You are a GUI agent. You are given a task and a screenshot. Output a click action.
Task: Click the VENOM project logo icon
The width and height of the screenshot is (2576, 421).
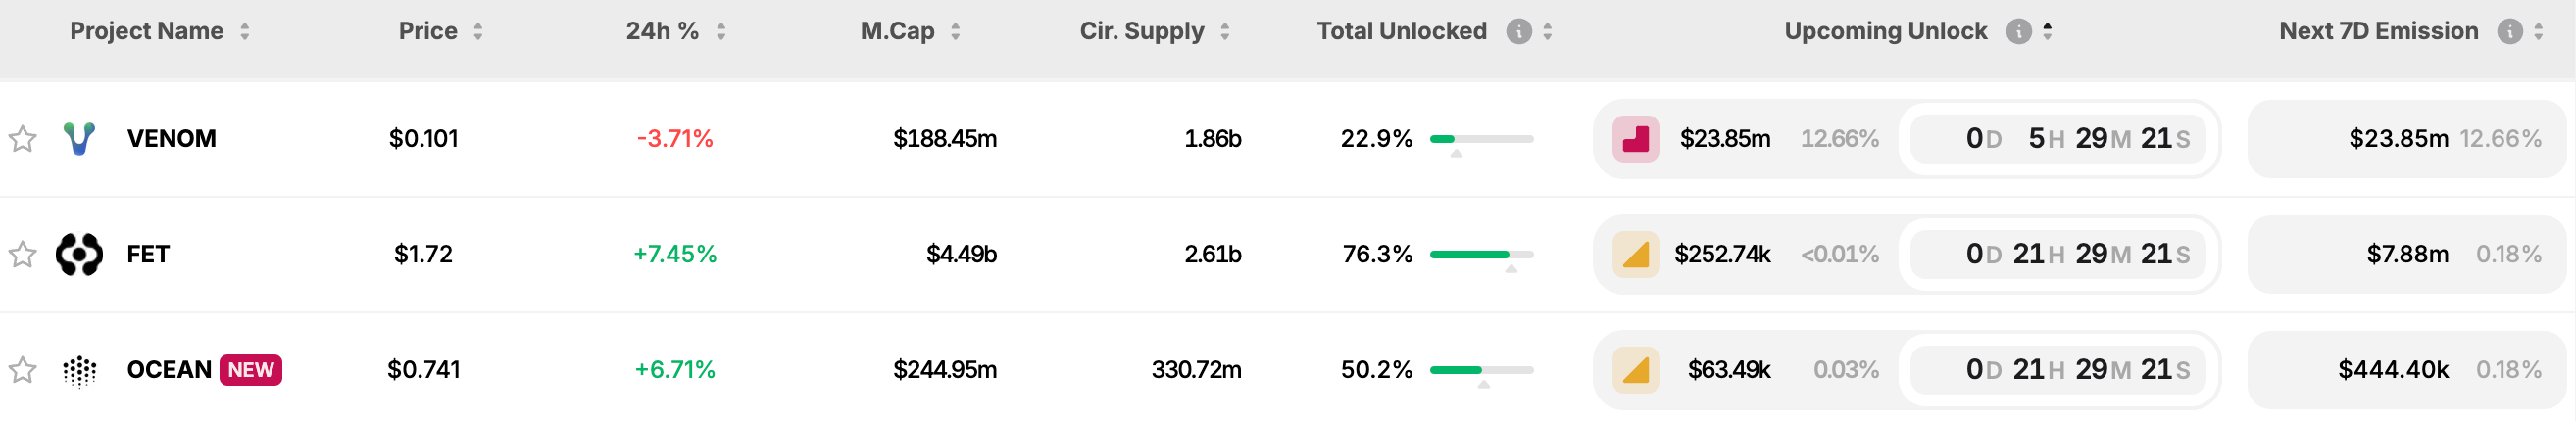click(79, 138)
